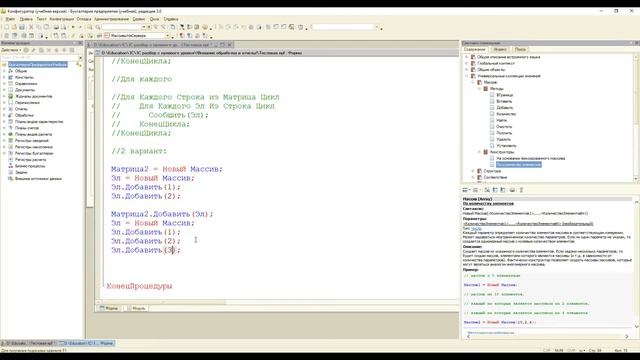Click the book icon next to Массив
The width and height of the screenshot is (640, 360).
pyautogui.click(x=480, y=82)
